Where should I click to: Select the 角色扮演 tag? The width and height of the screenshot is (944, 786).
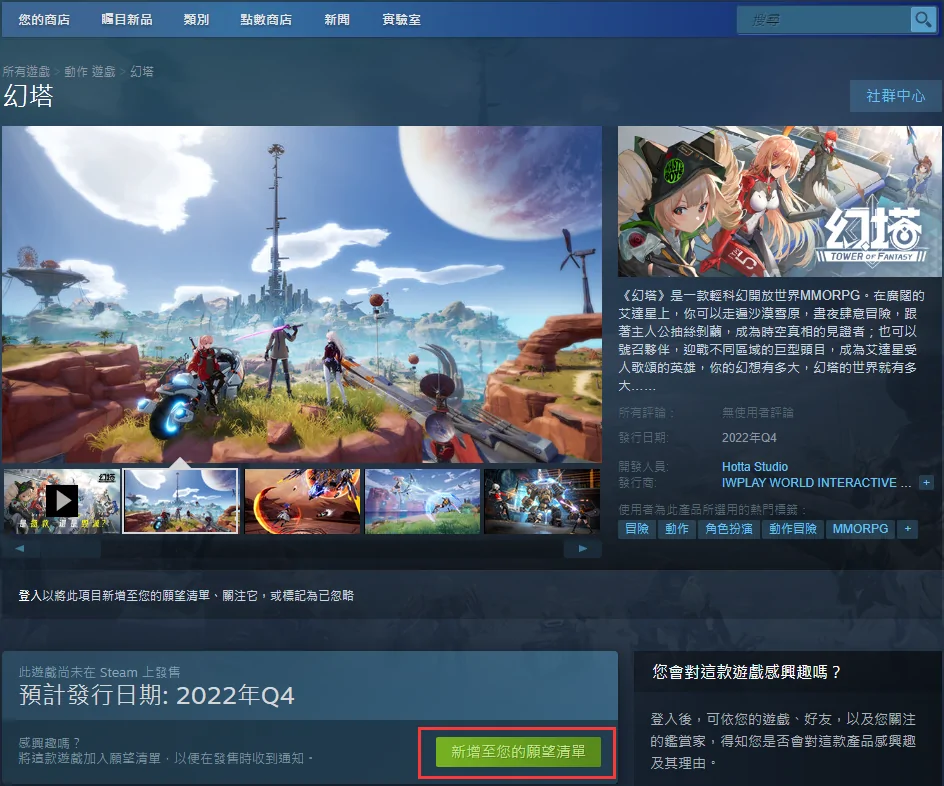click(729, 529)
